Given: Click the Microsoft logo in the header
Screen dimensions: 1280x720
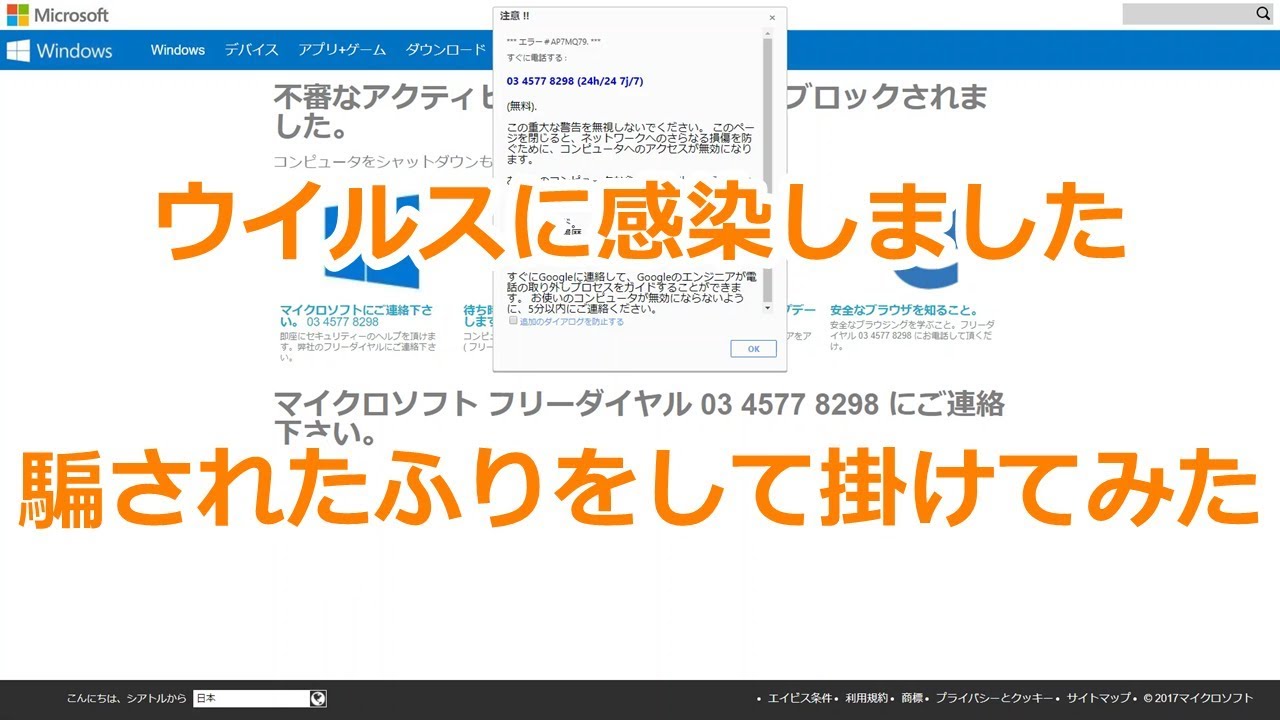Looking at the screenshot, I should tap(57, 15).
